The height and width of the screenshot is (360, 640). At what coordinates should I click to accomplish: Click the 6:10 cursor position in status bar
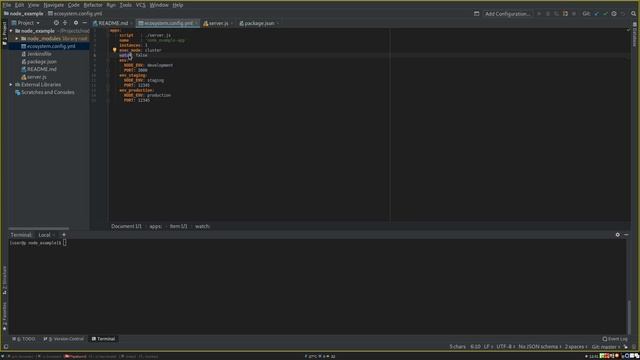coord(475,347)
